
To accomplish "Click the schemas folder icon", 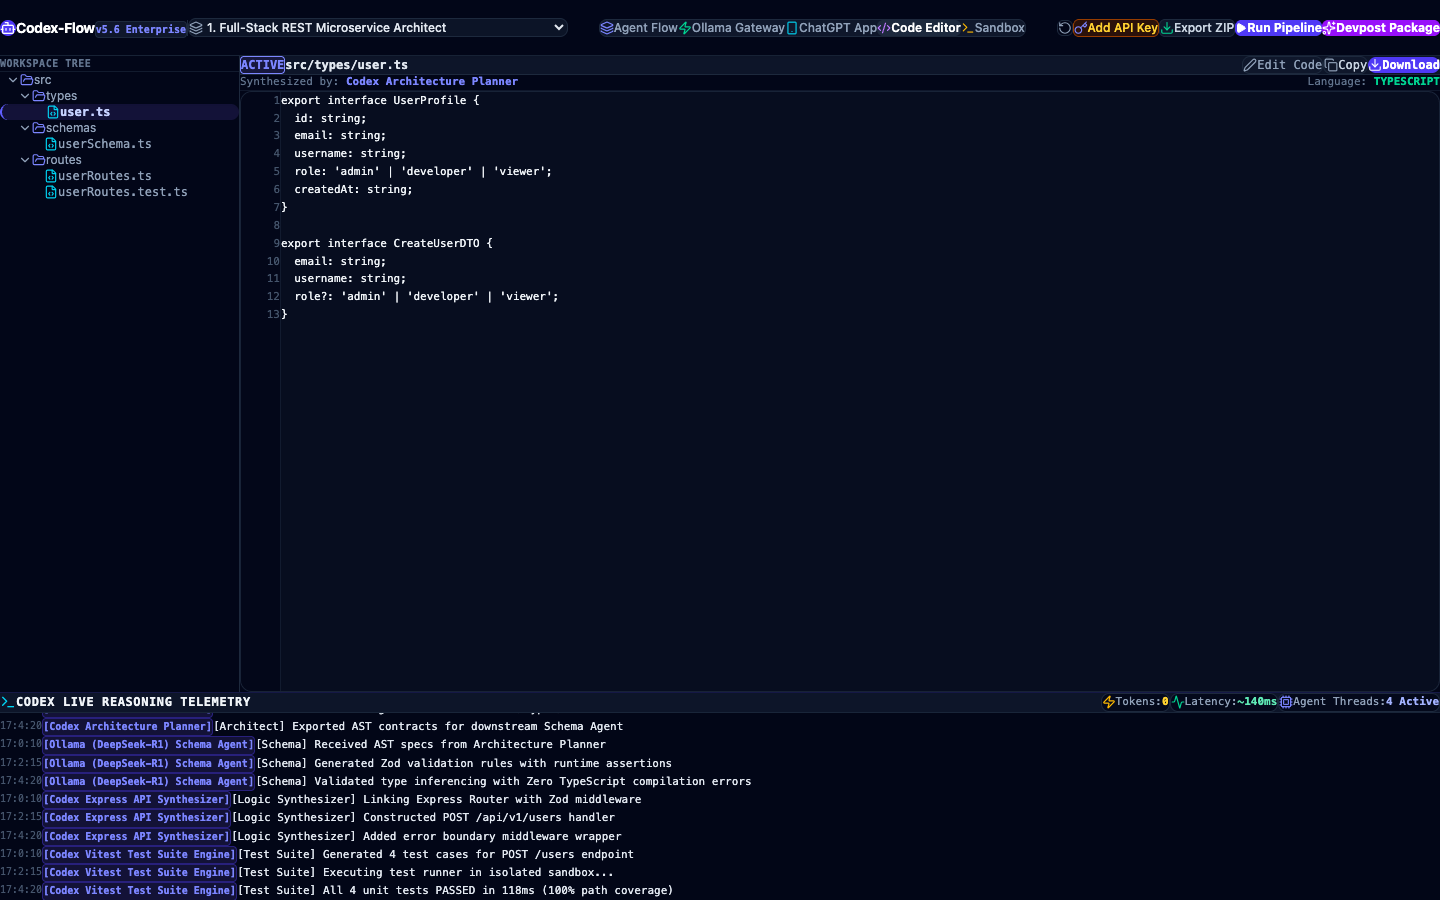I will (39, 128).
